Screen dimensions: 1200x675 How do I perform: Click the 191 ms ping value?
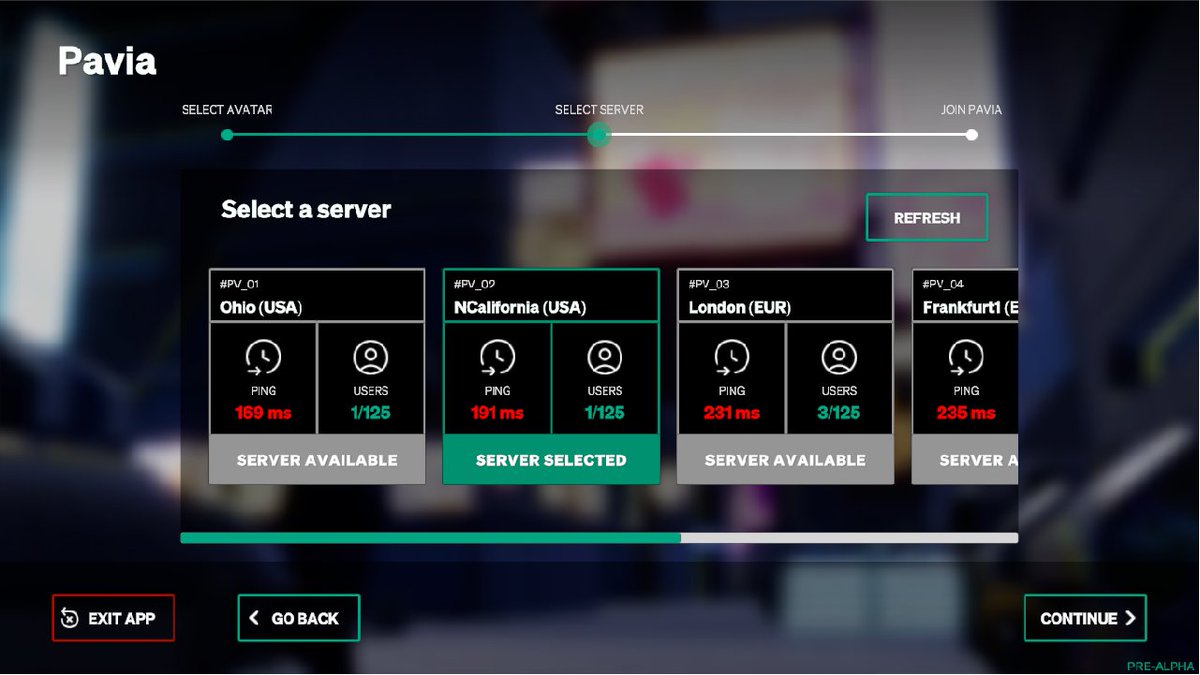497,412
